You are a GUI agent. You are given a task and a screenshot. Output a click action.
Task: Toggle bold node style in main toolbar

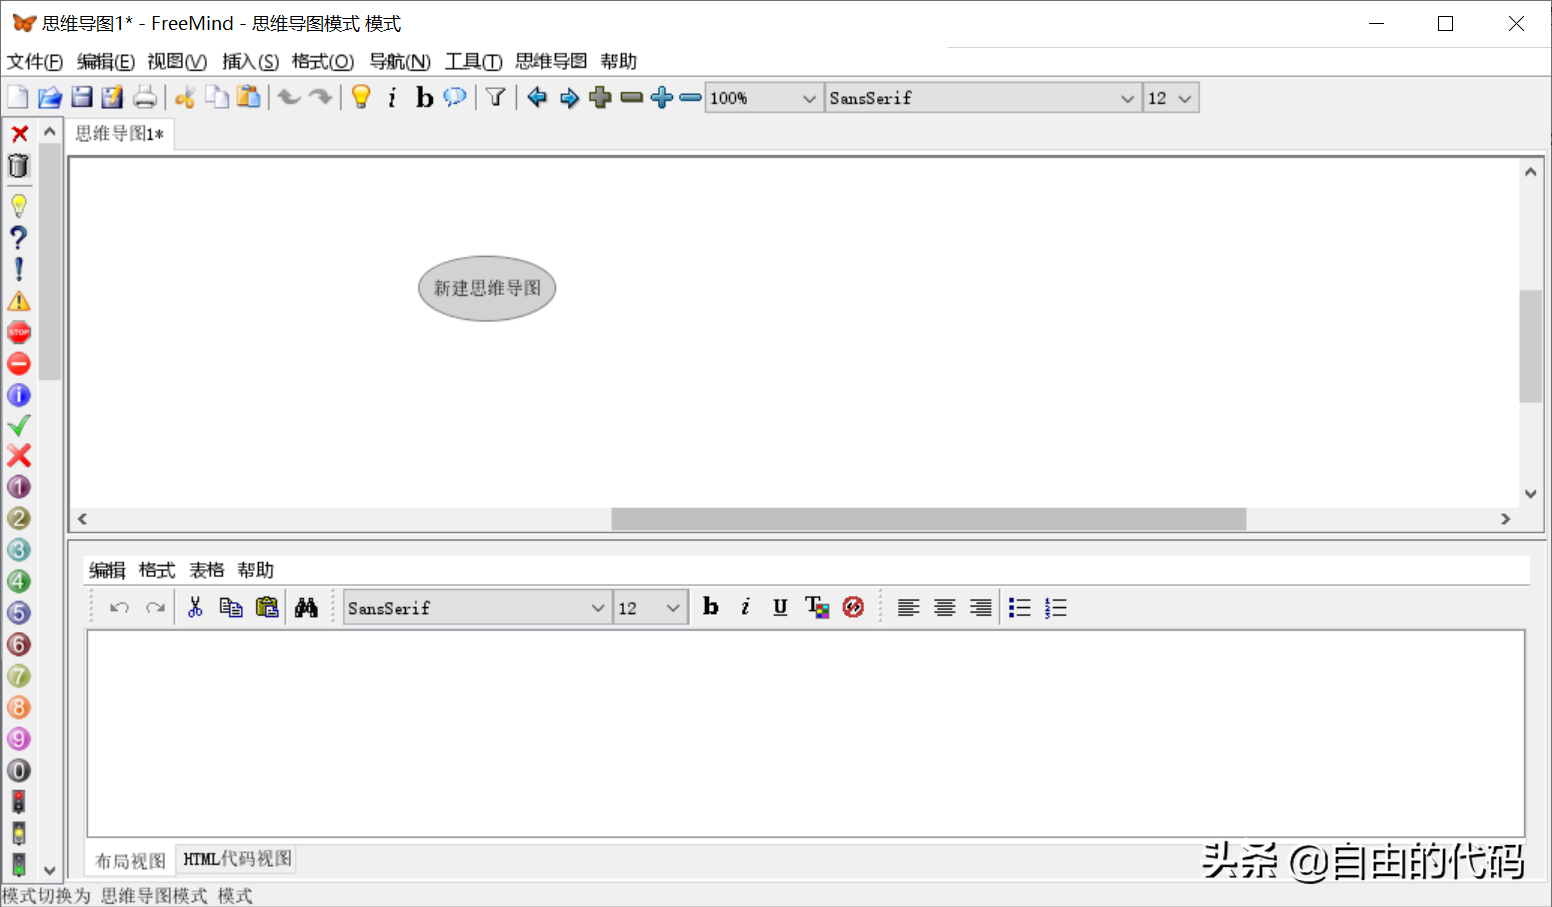(x=424, y=97)
